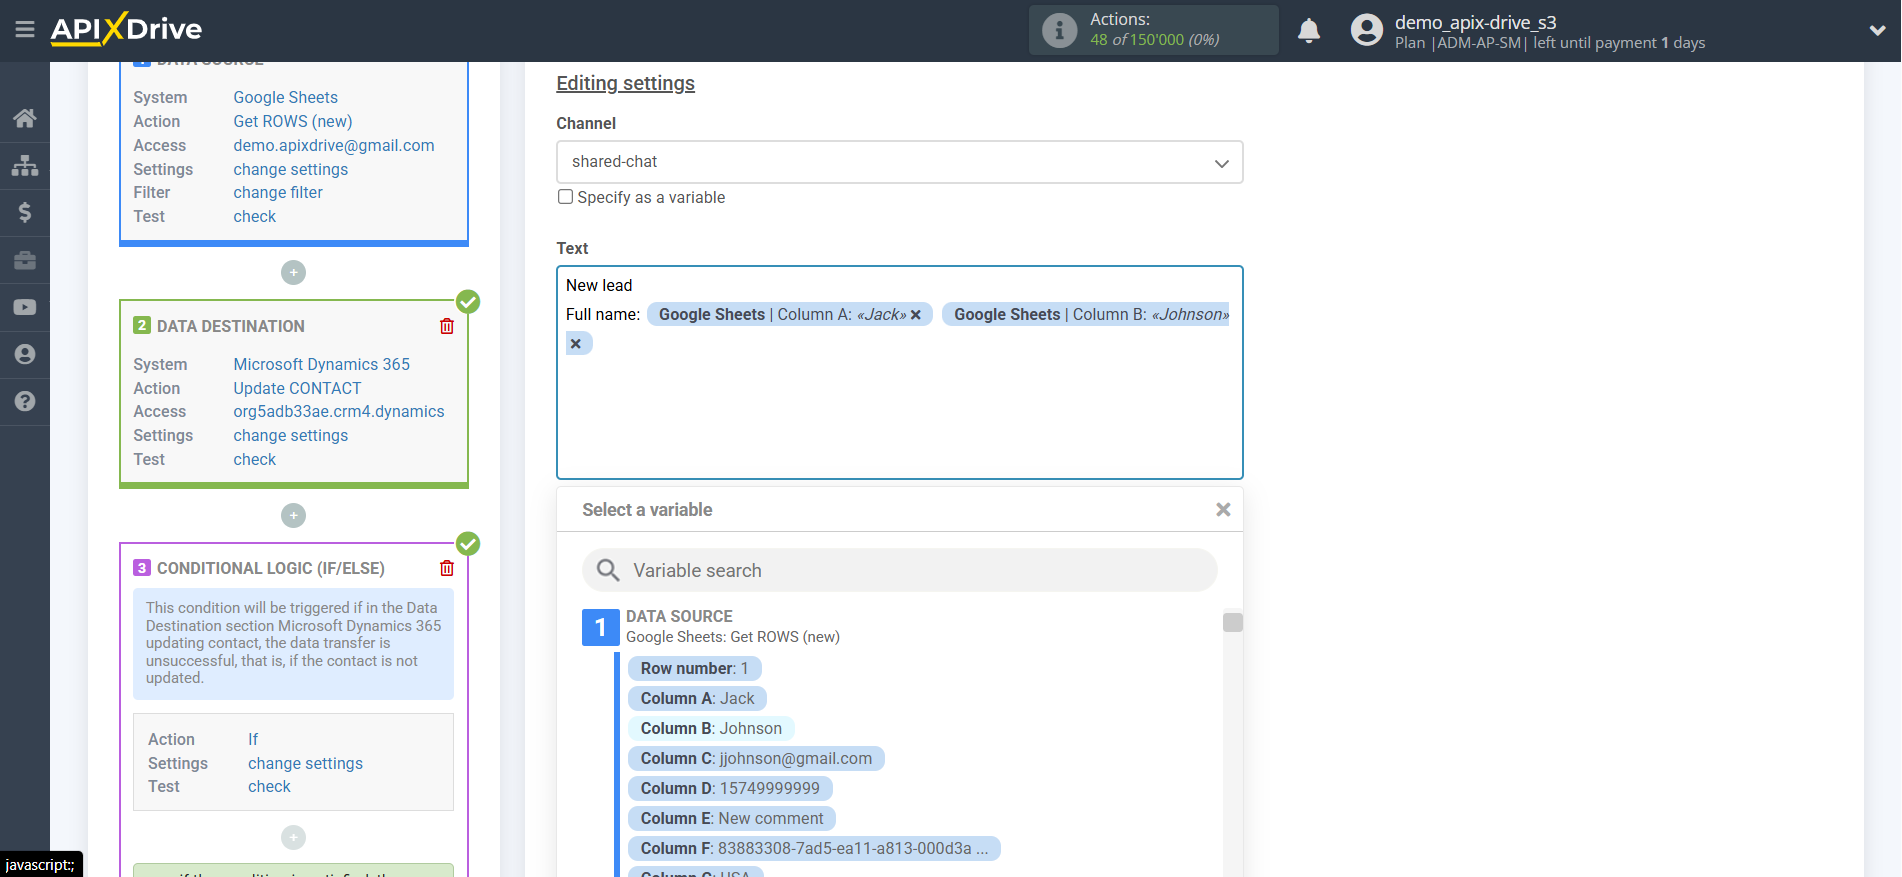The width and height of the screenshot is (1902, 877).
Task: Open the YouTube video icon in sidebar
Action: pyautogui.click(x=25, y=307)
